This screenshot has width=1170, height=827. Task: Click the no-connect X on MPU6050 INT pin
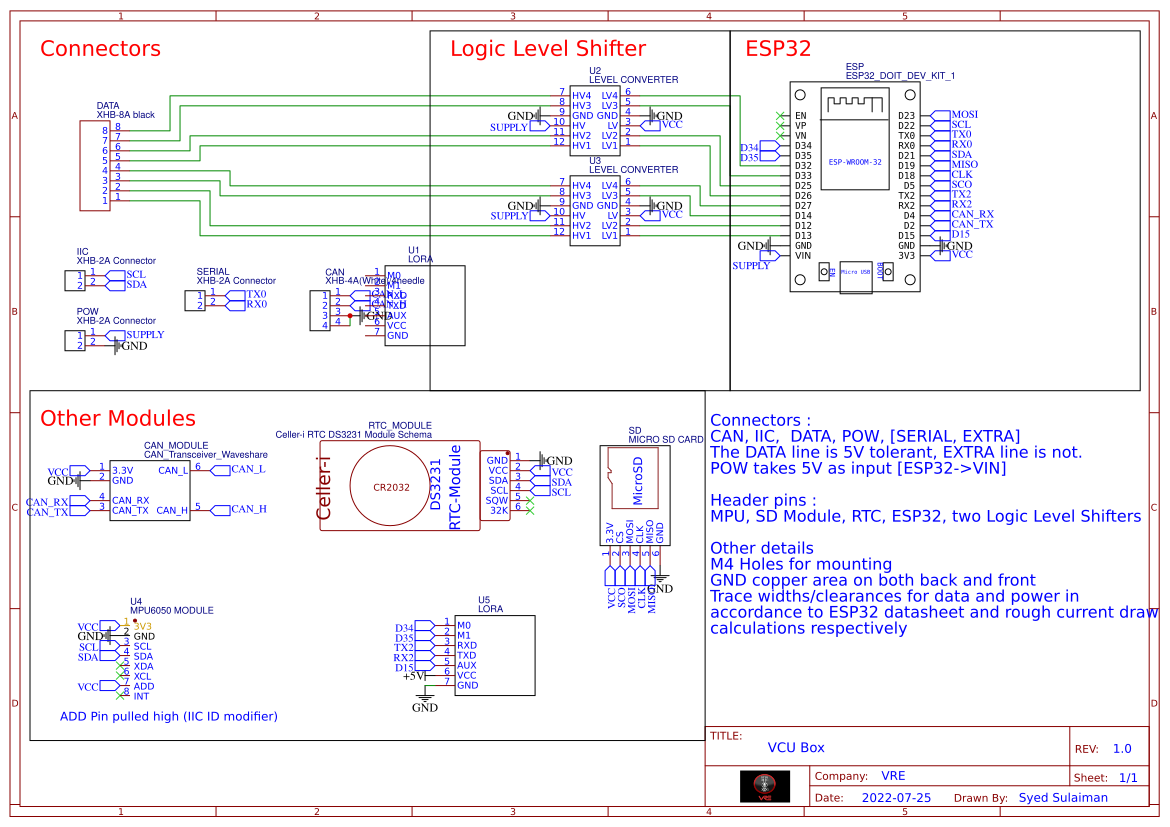click(120, 696)
